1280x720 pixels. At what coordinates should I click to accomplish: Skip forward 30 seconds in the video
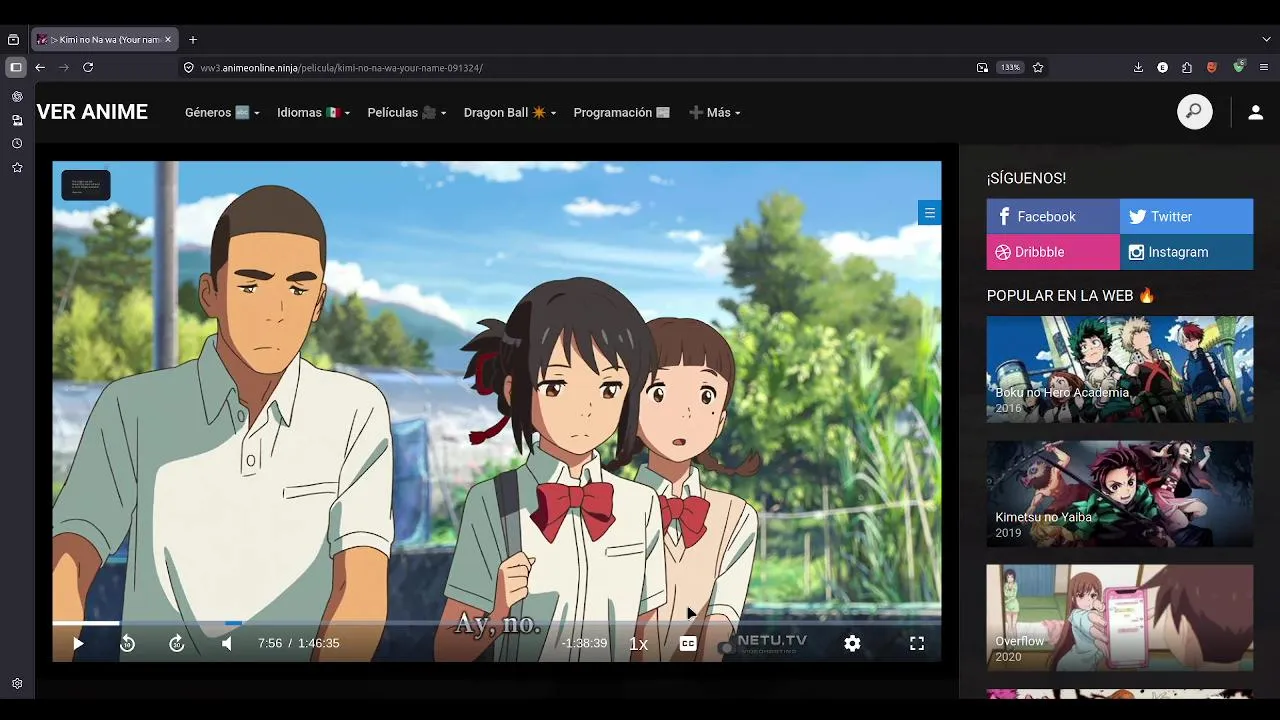coord(176,644)
